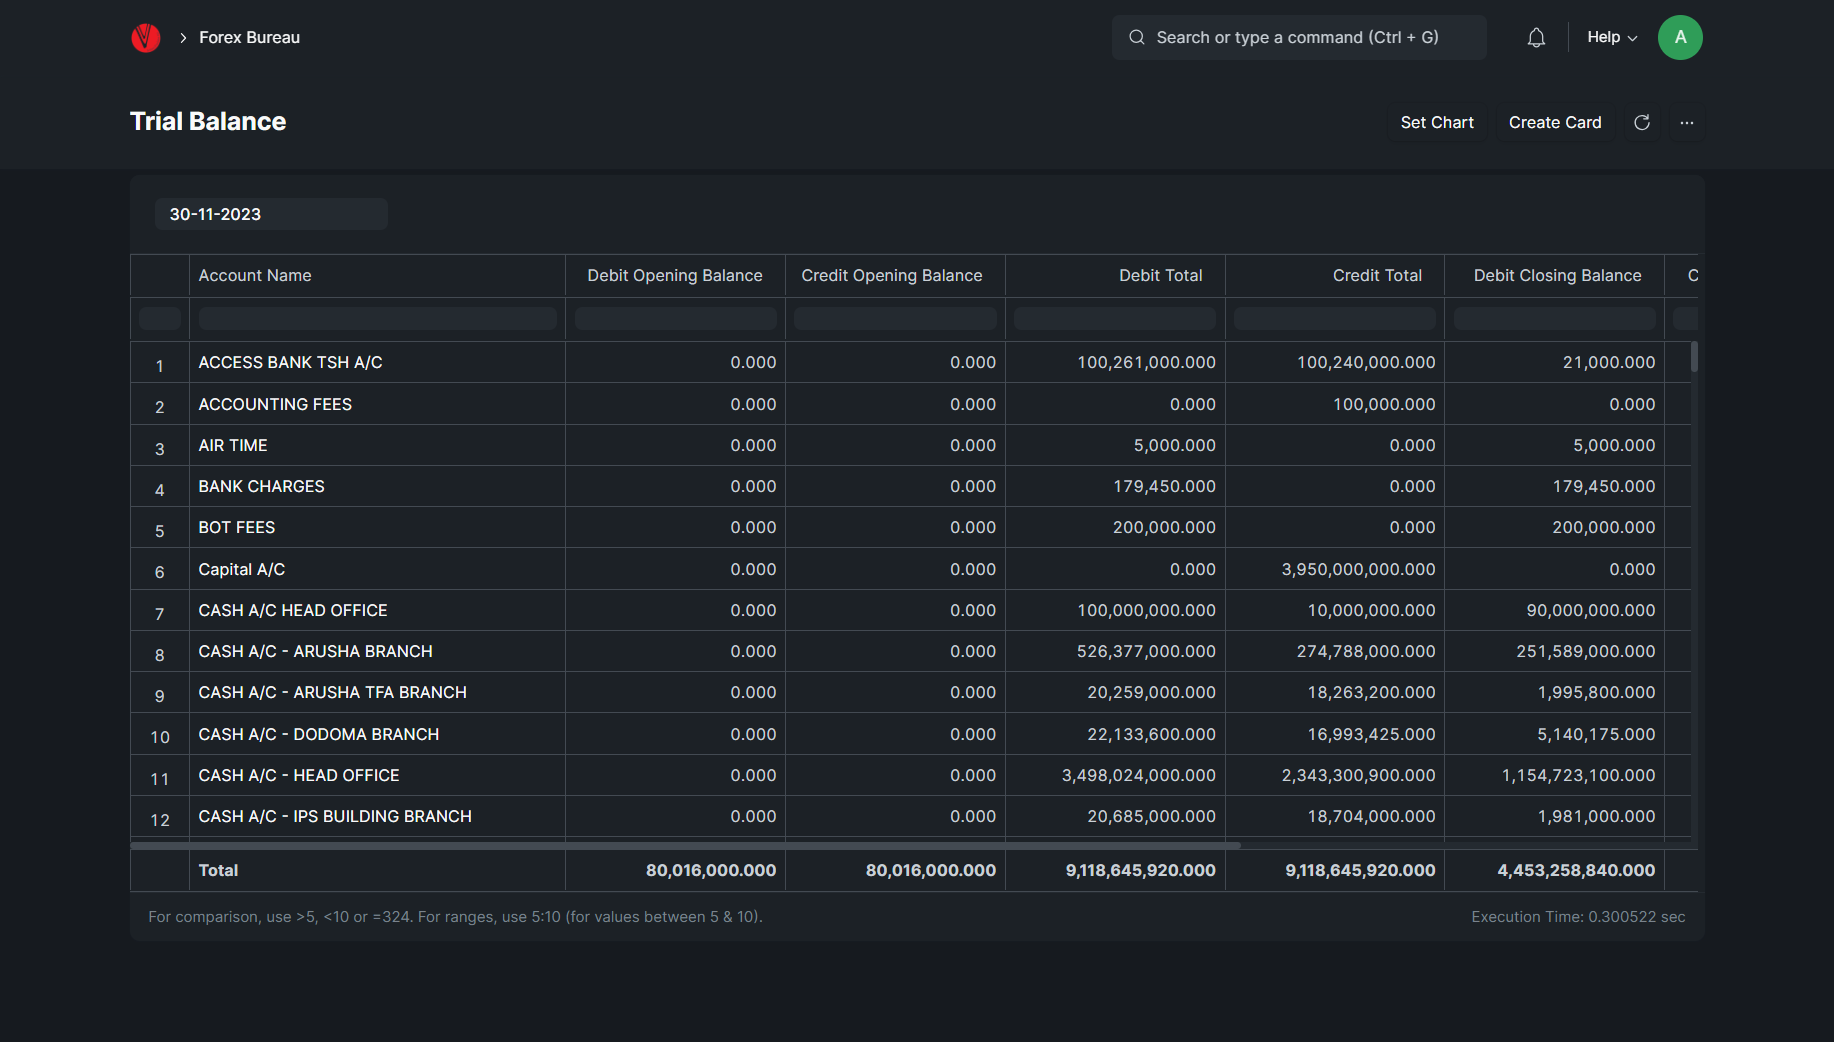The image size is (1834, 1042).
Task: Open the three-dot report menu
Action: pyautogui.click(x=1687, y=122)
